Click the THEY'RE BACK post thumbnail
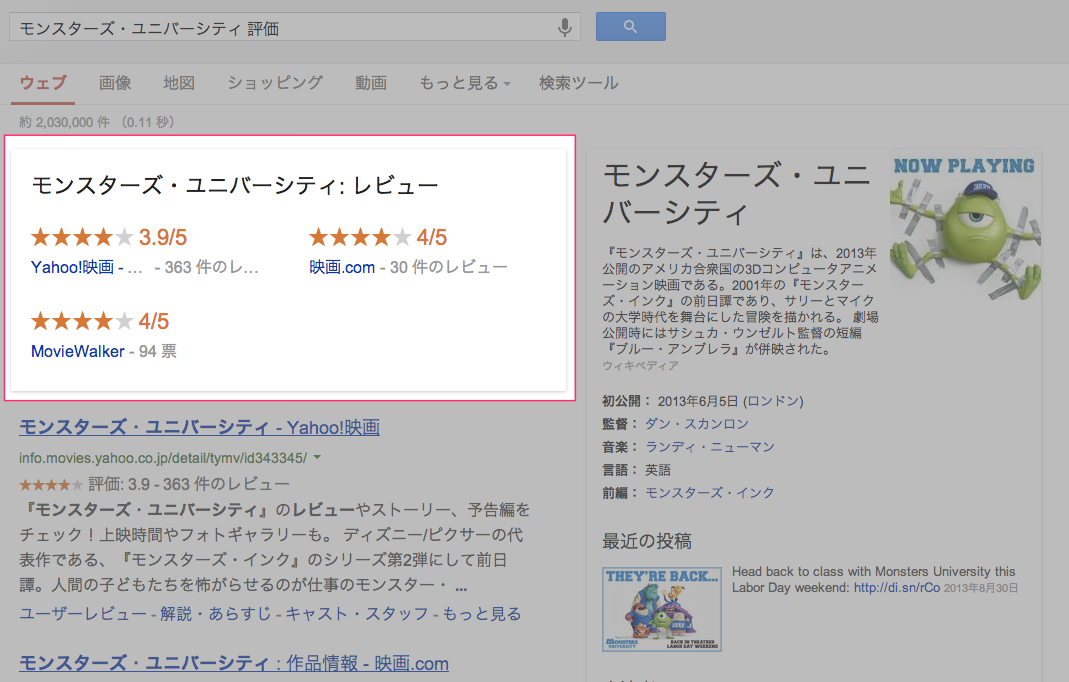Viewport: 1069px width, 682px height. (x=662, y=609)
